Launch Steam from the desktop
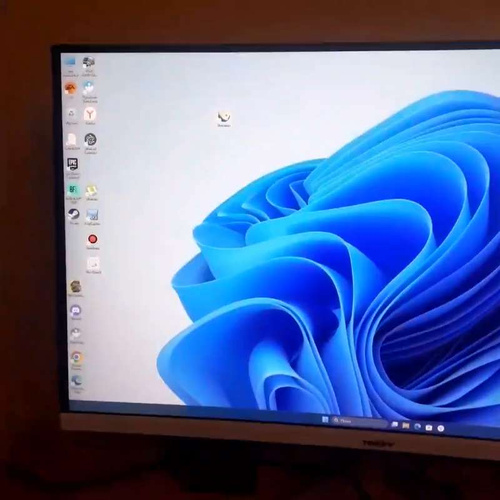The width and height of the screenshot is (500, 500). [73, 214]
